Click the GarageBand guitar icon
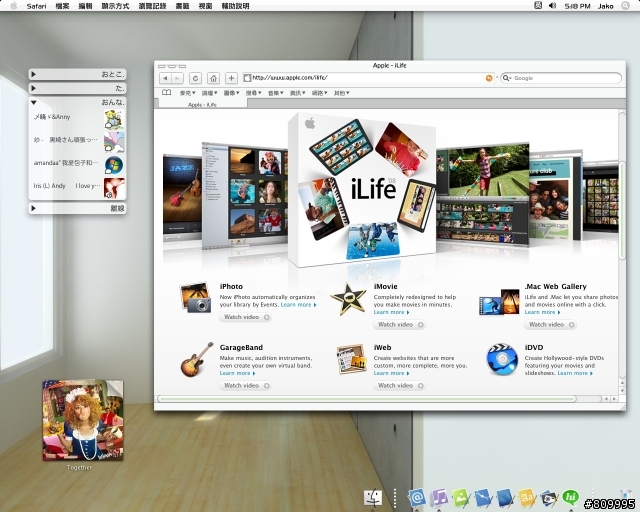 197,360
